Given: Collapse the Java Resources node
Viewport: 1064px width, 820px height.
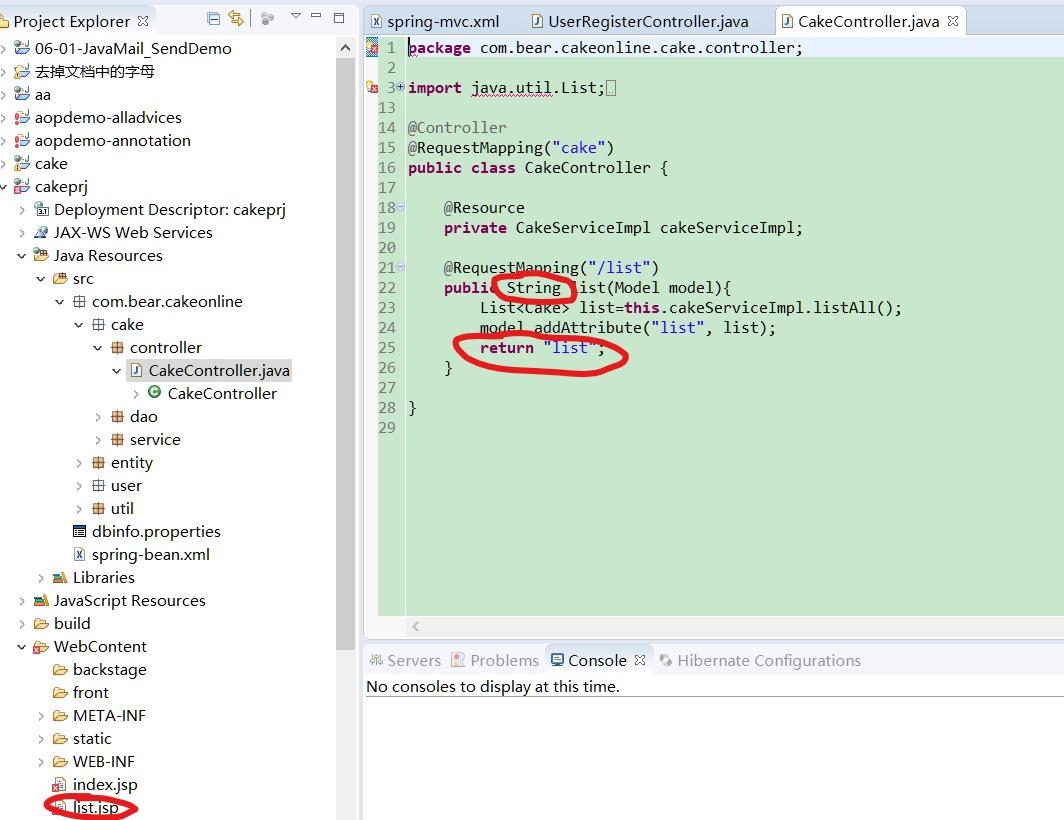Looking at the screenshot, I should pos(22,256).
